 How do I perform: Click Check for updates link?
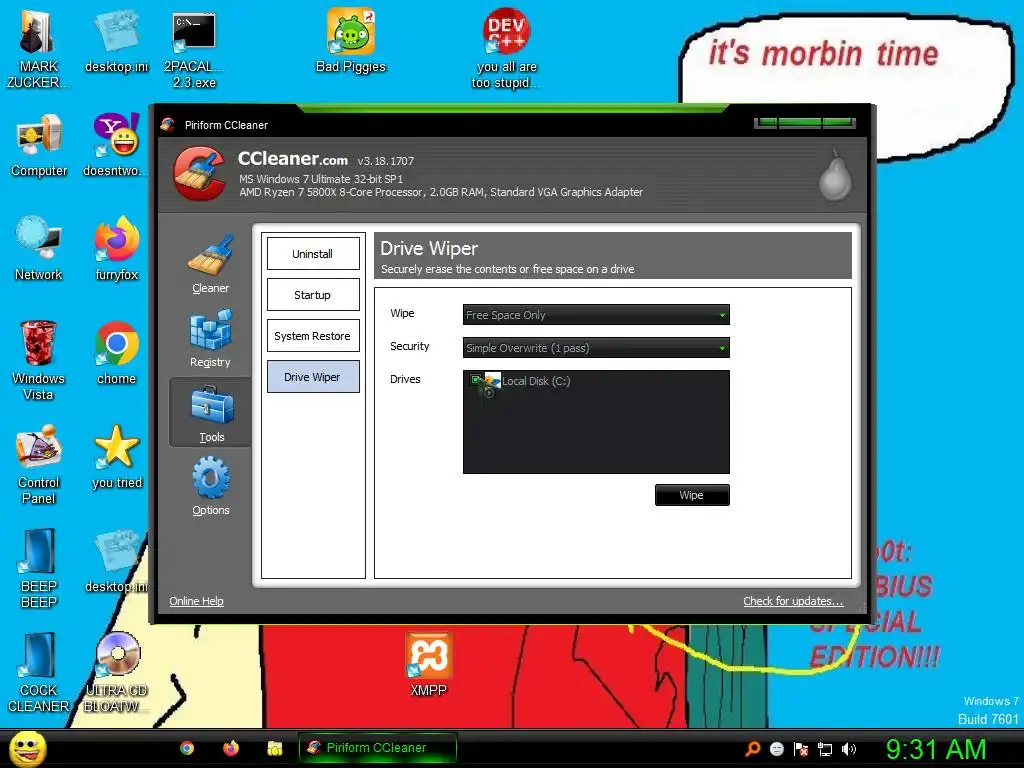coord(793,601)
